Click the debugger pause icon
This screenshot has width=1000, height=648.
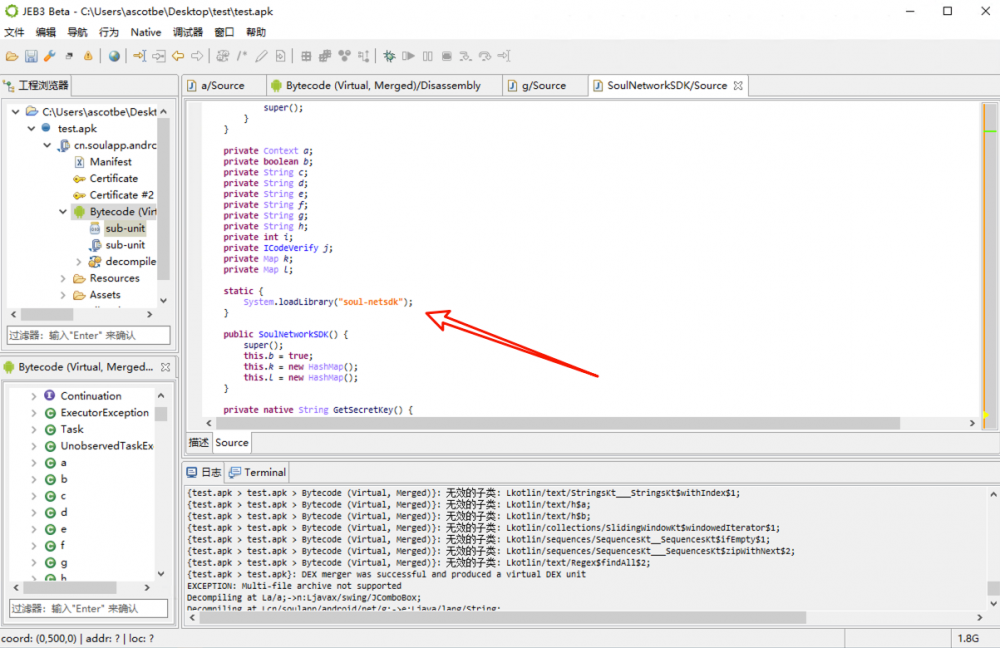point(427,56)
